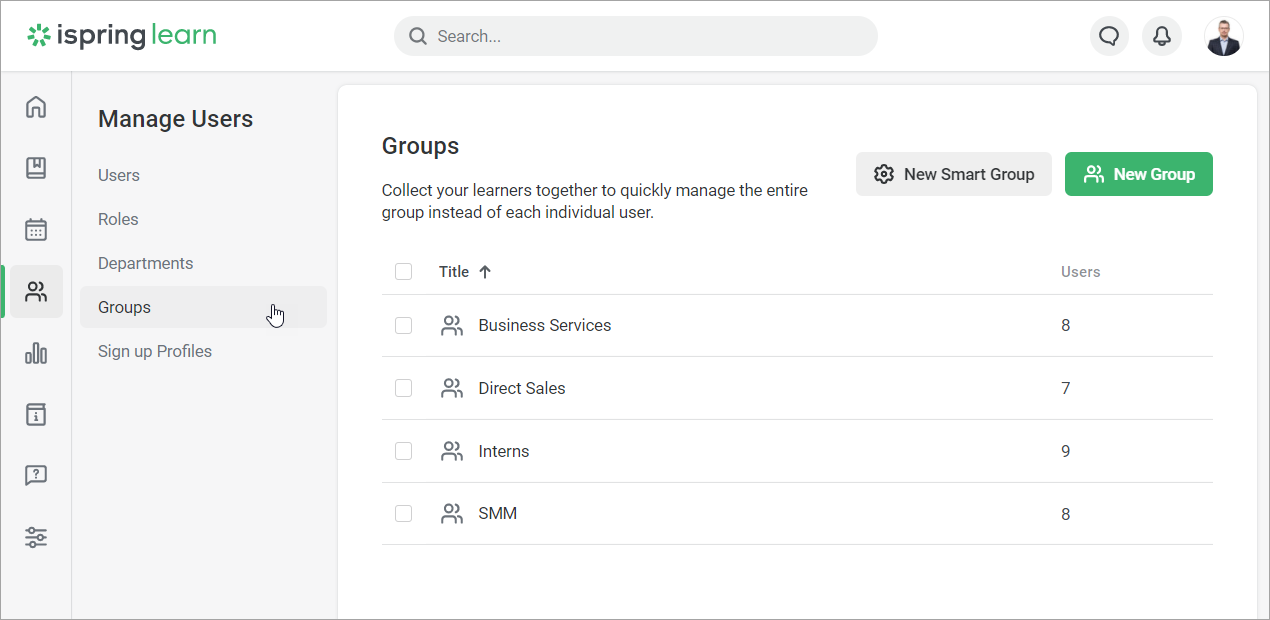This screenshot has width=1270, height=620.
Task: Sort by the Title column header
Action: [454, 272]
